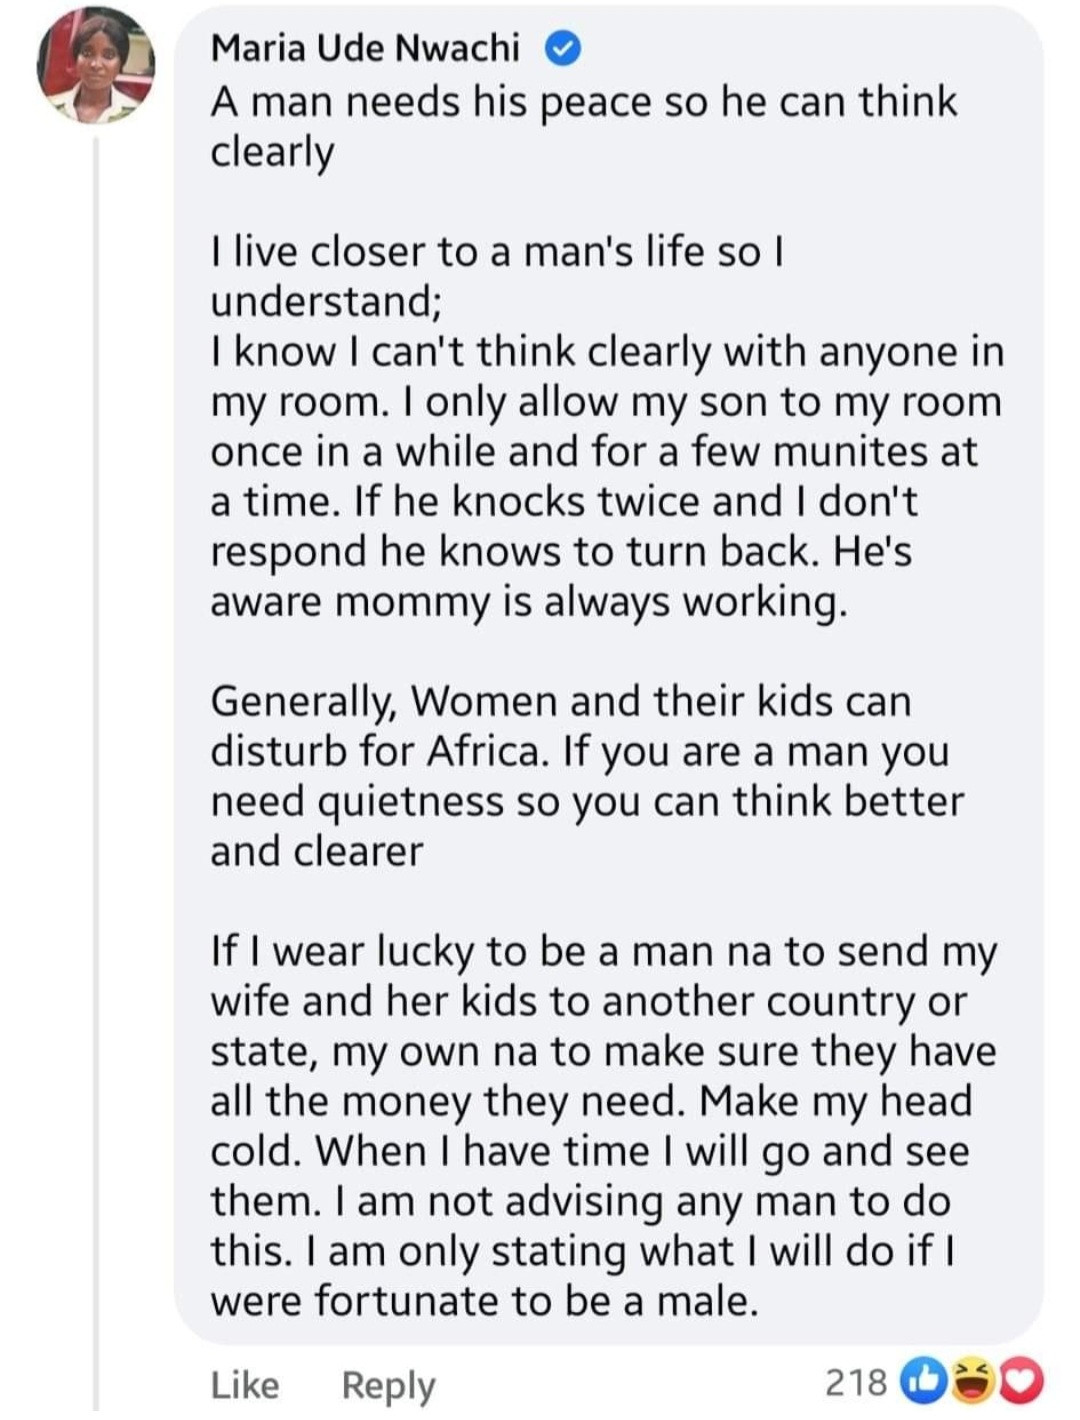Click the sentence "Make my head cold"
The height and width of the screenshot is (1420, 1080).
834,1102
